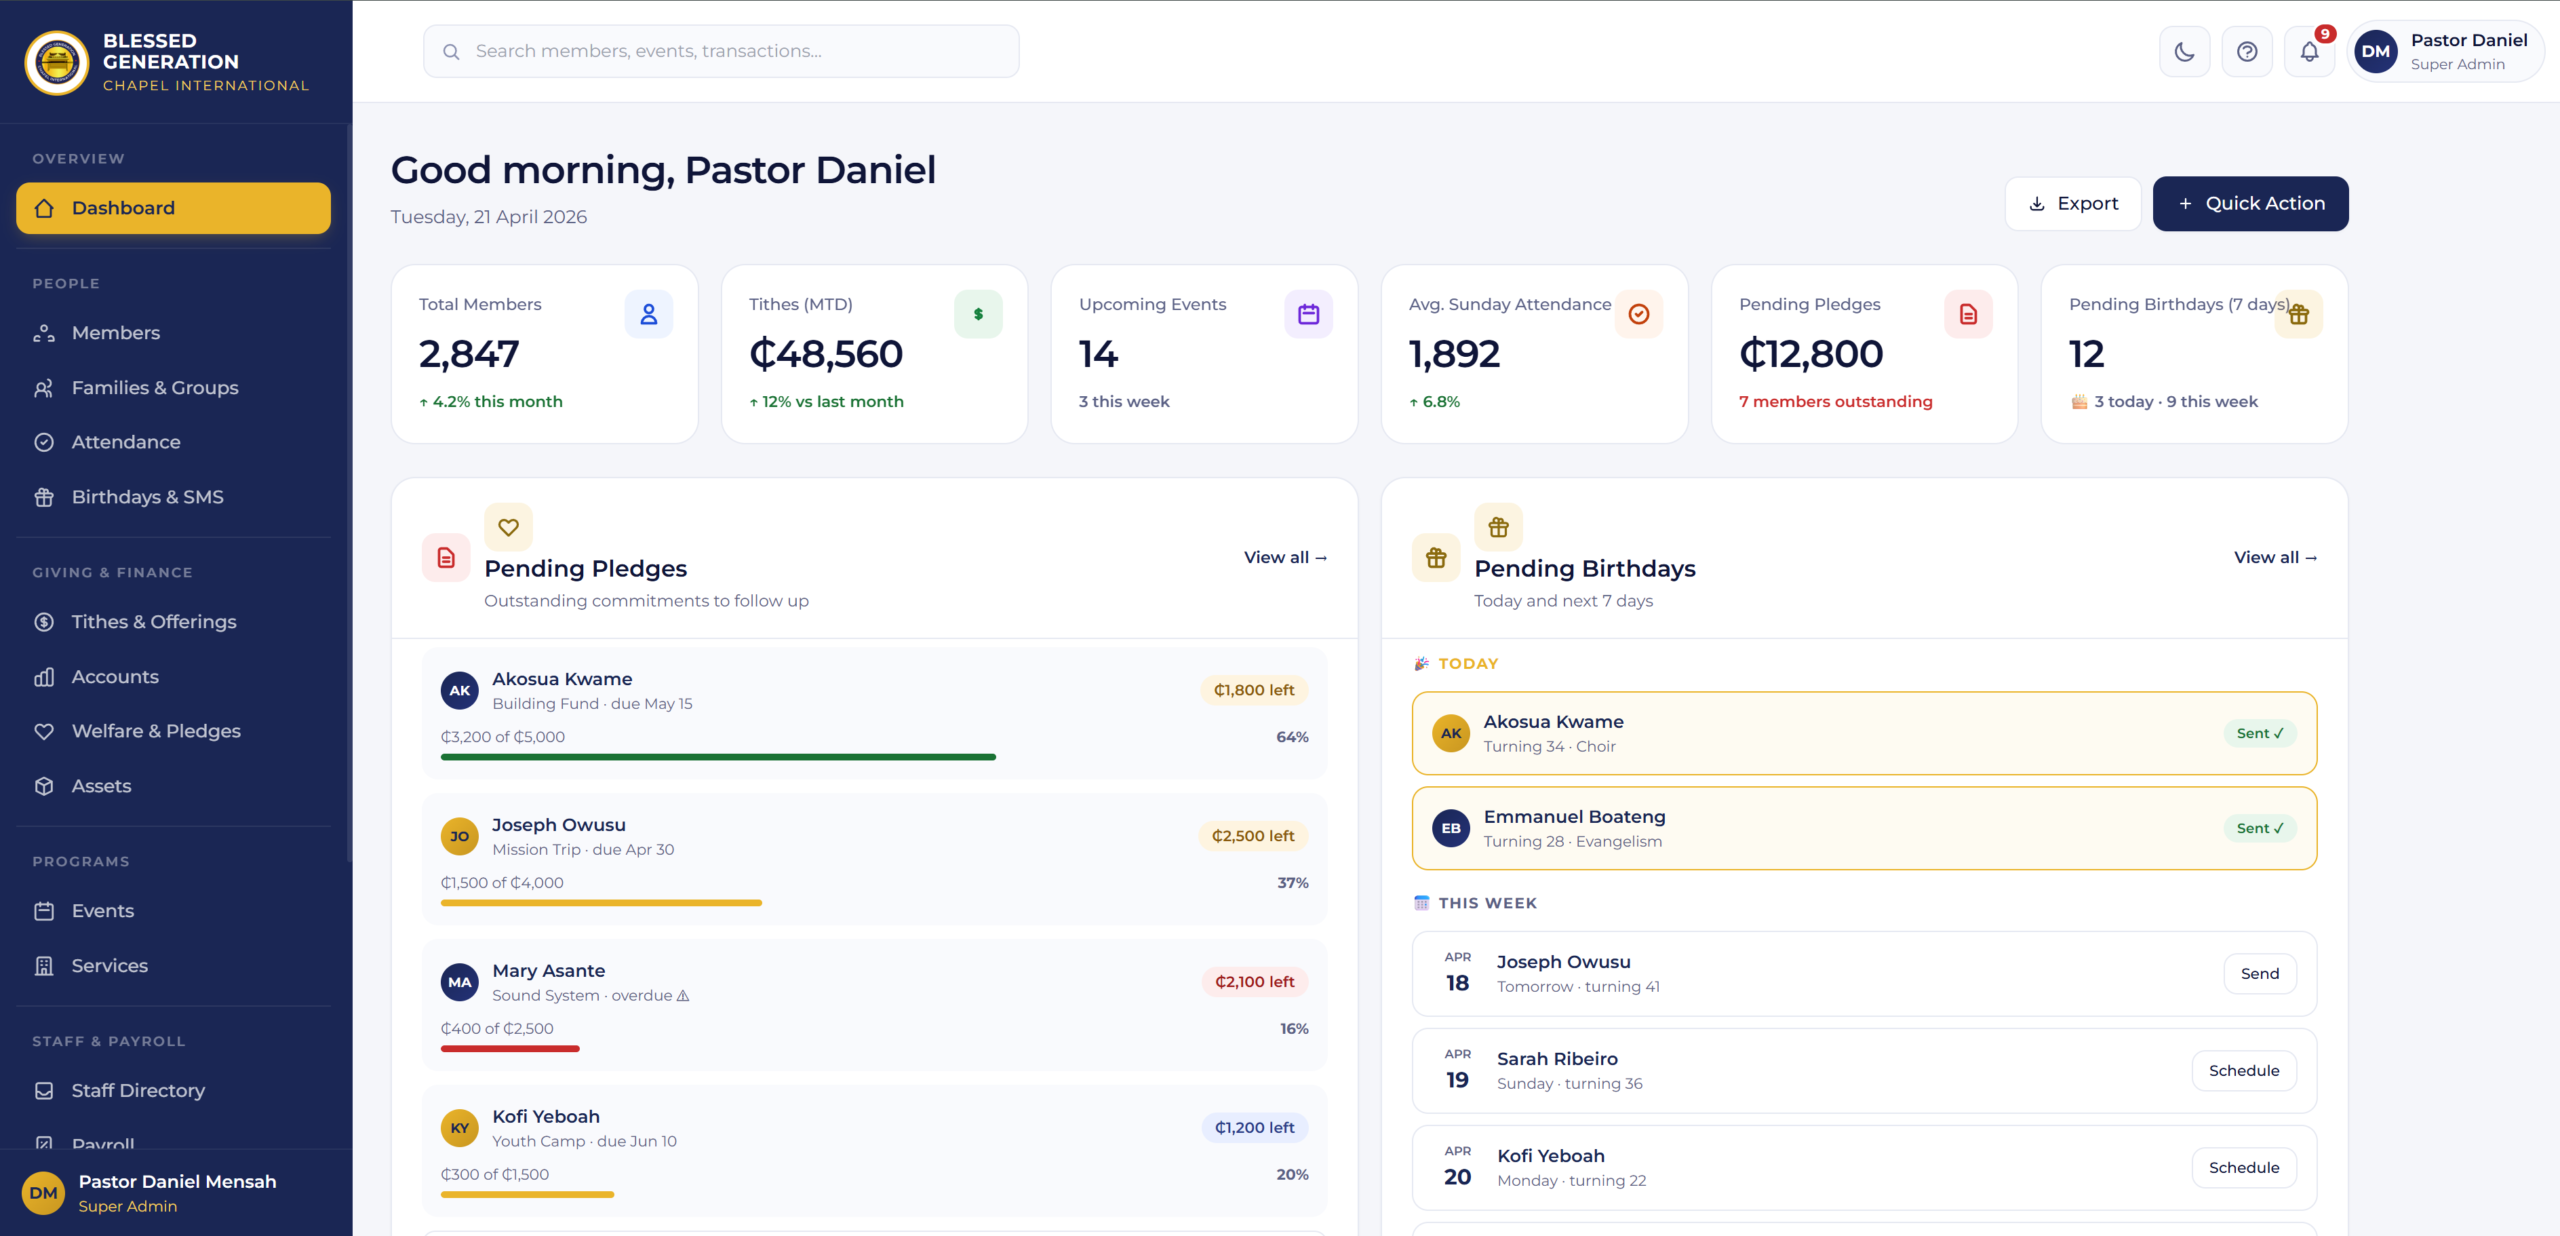Open Families & Groups section
Viewport: 2560px width, 1236px height.
click(x=173, y=388)
